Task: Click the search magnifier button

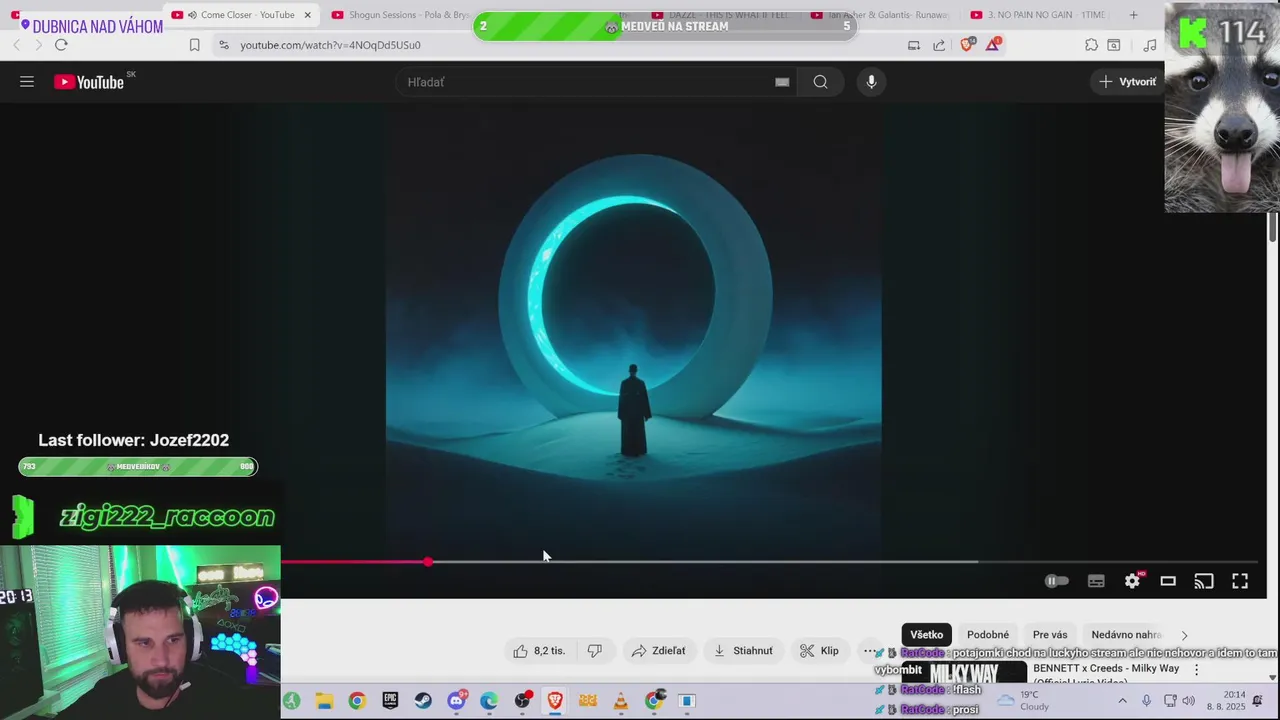Action: pos(820,82)
